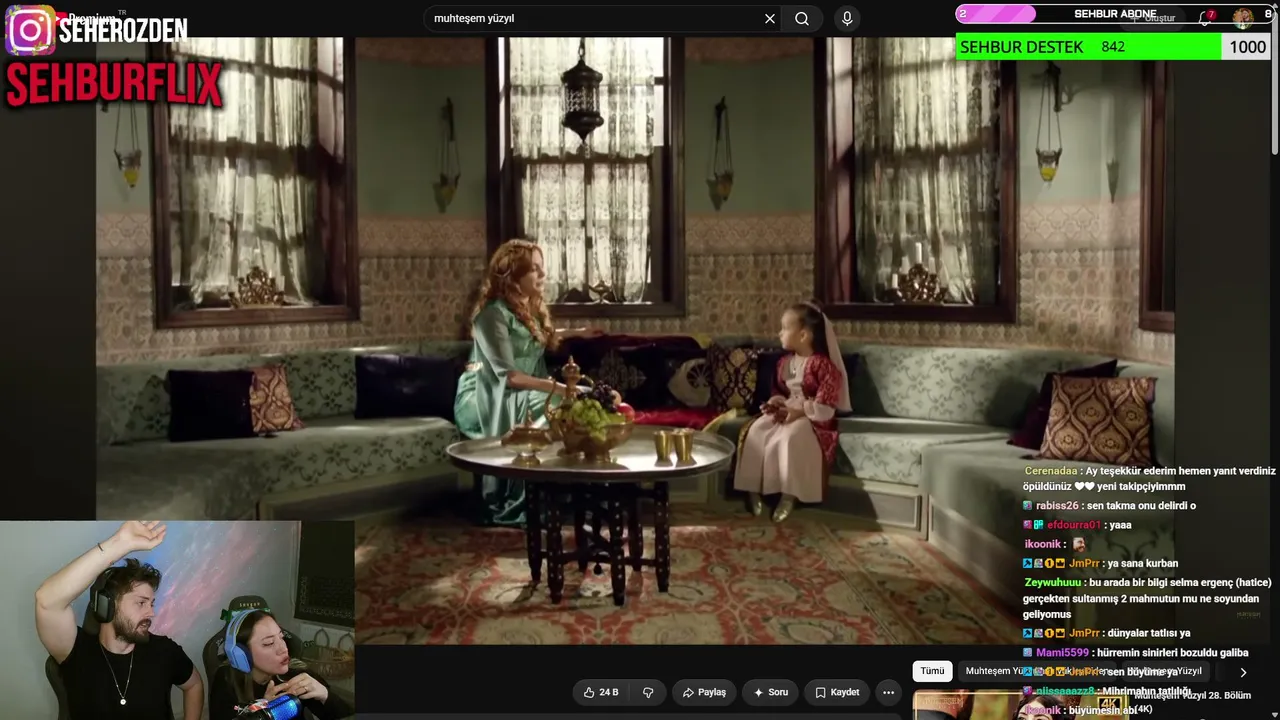1280x720 pixels.
Task: Start voice search with the microphone
Action: (x=847, y=19)
